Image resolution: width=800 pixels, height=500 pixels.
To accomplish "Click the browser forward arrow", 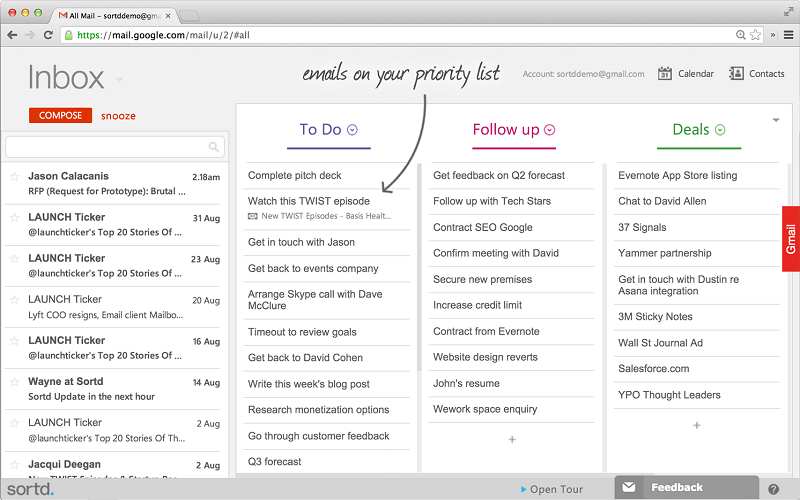I will coord(30,35).
